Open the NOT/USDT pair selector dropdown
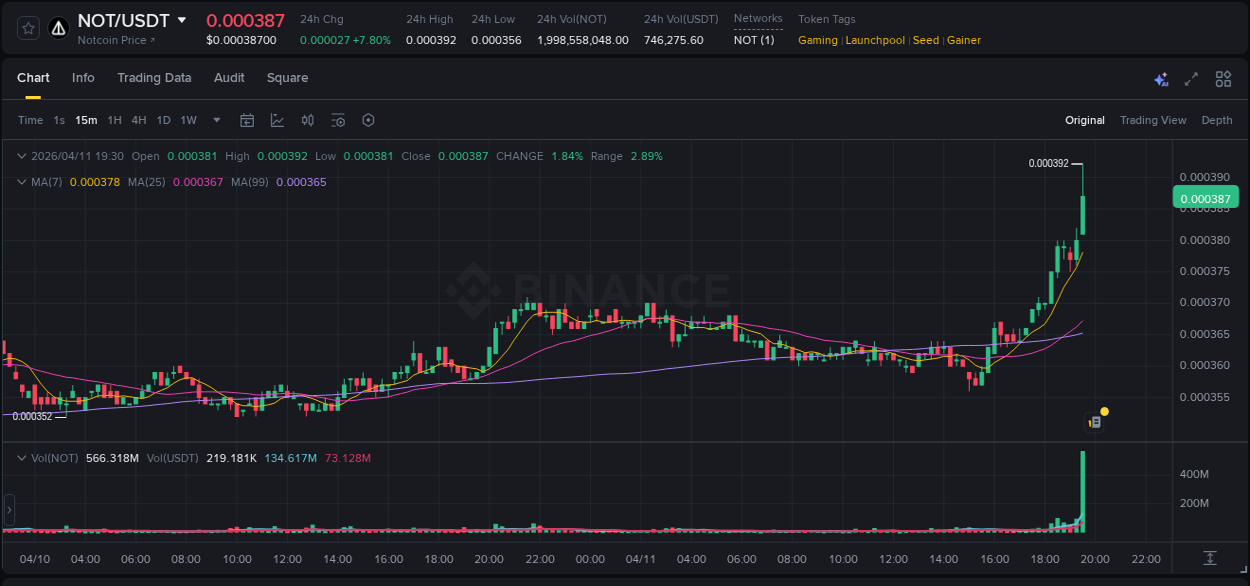The height and width of the screenshot is (586, 1250). 181,20
